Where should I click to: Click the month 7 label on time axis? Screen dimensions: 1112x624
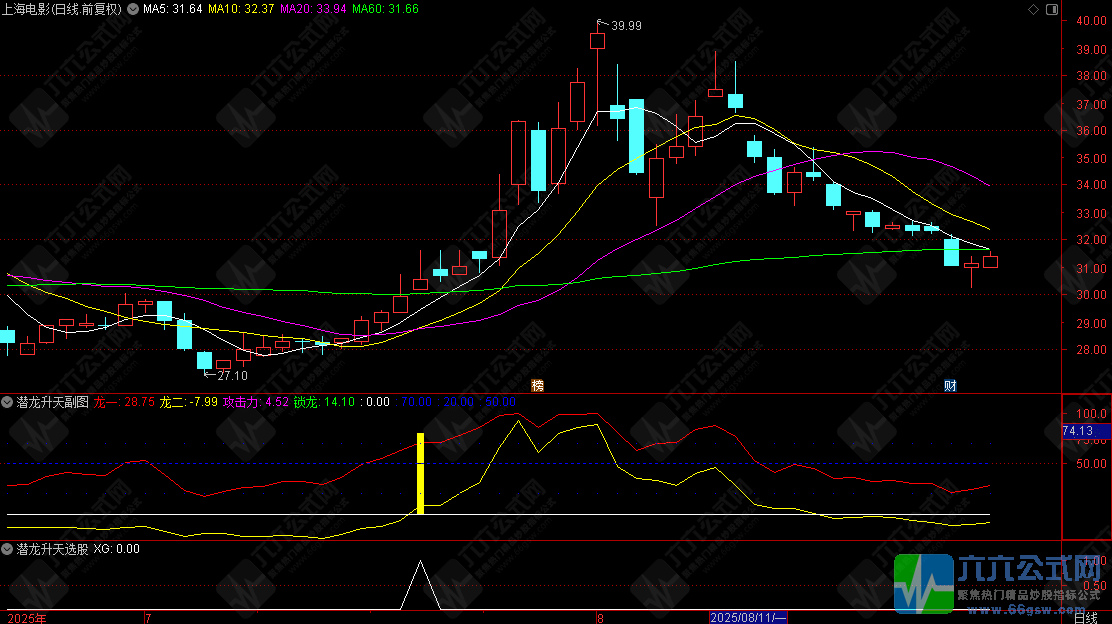148,618
